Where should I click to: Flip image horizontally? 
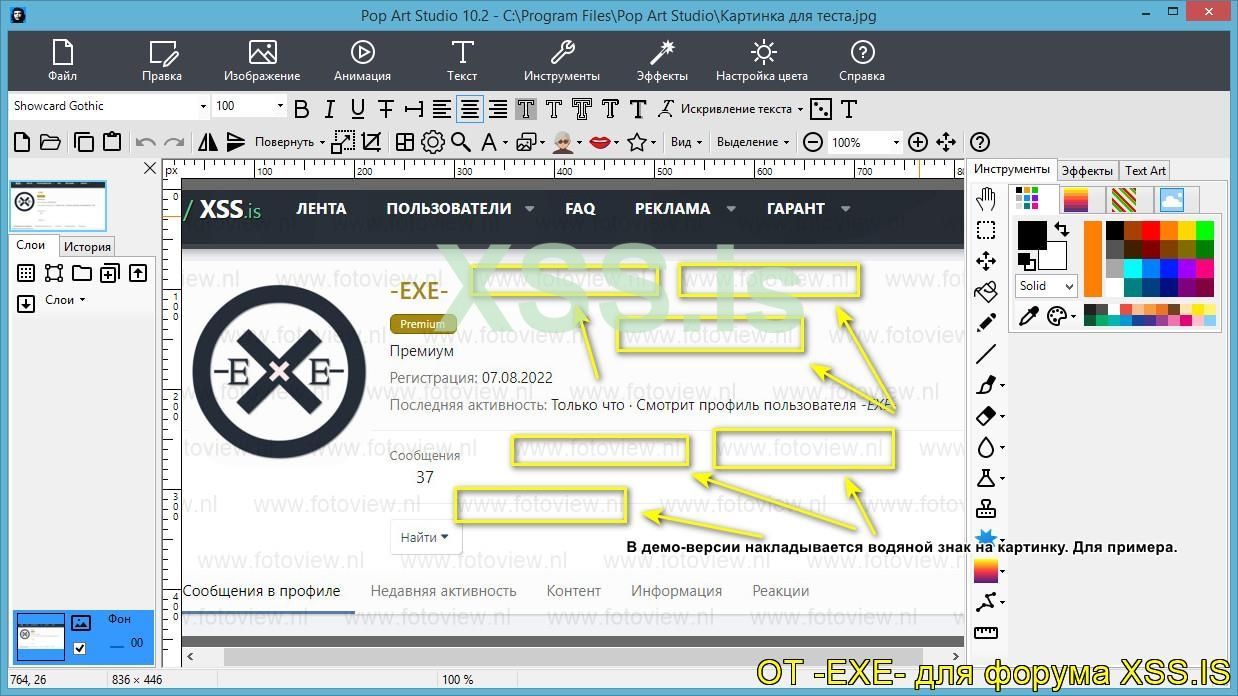208,142
